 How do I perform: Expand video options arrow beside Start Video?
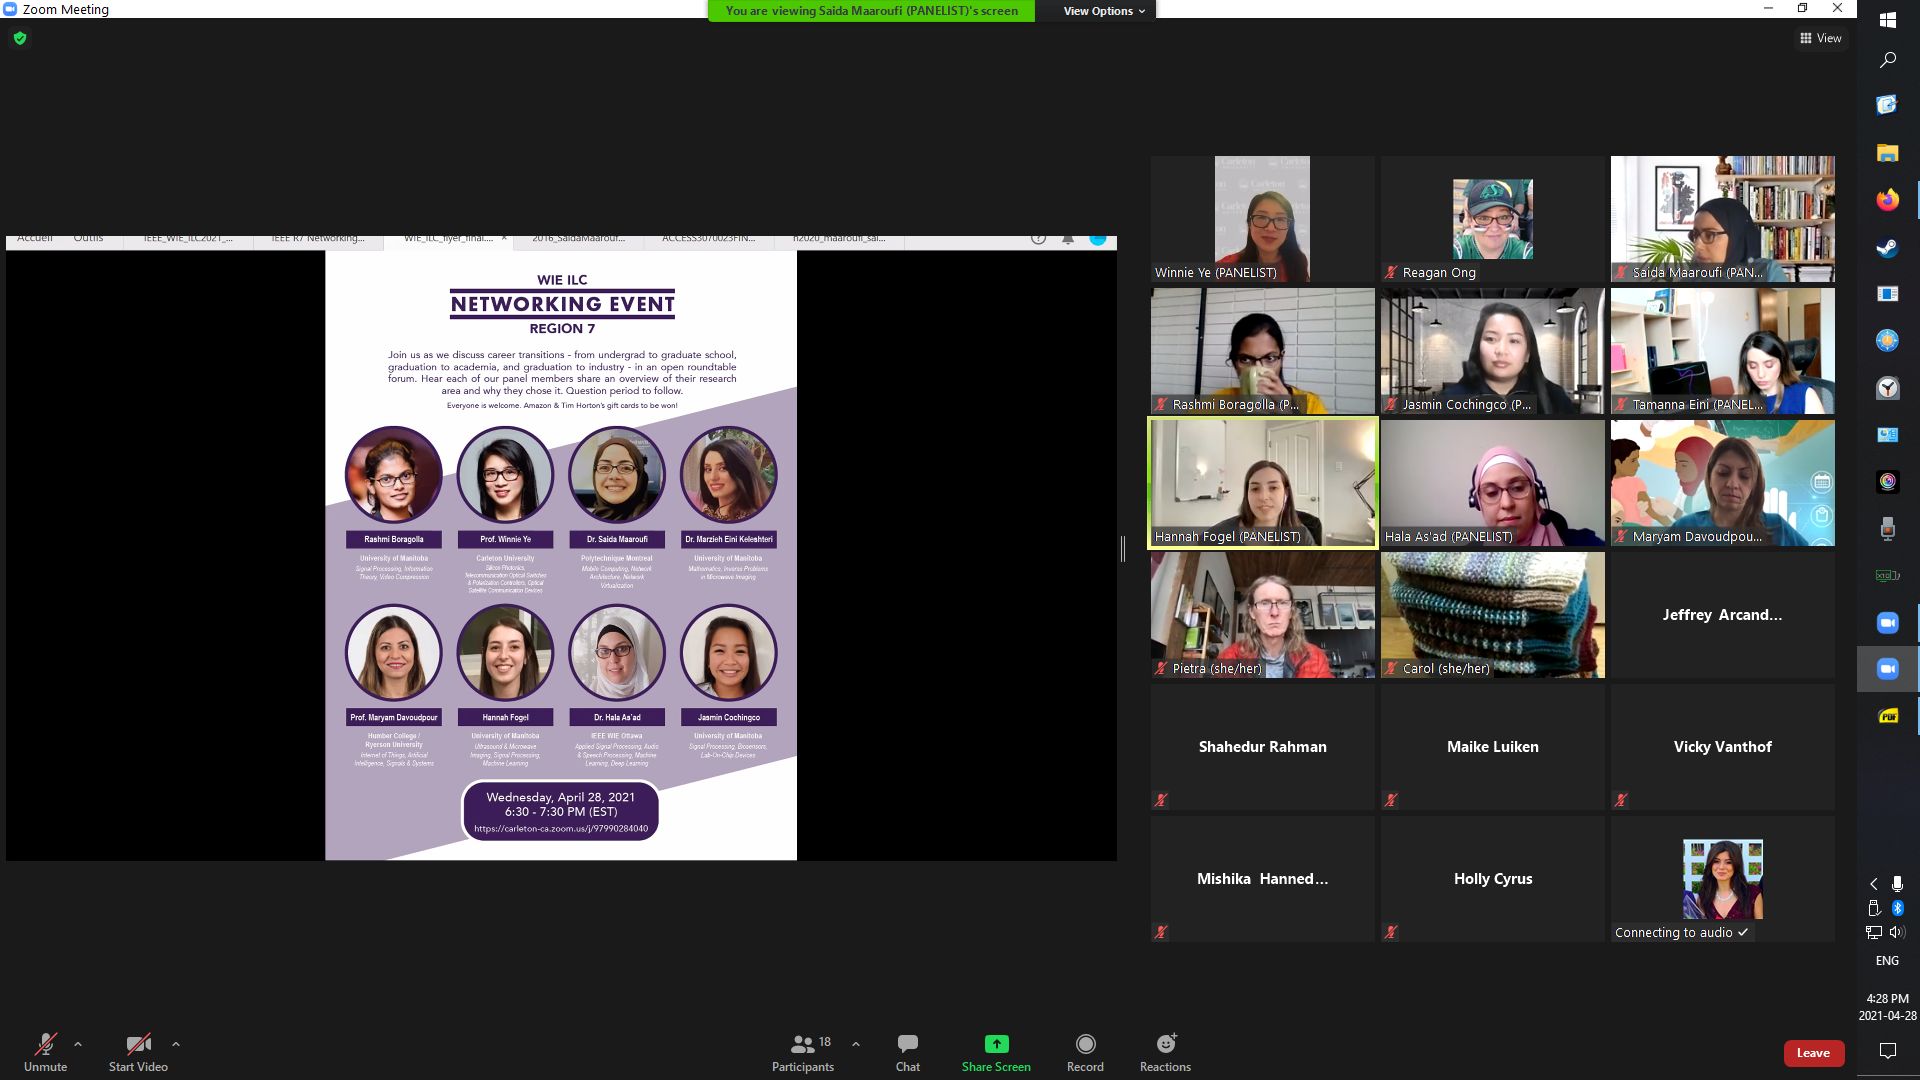point(176,1044)
